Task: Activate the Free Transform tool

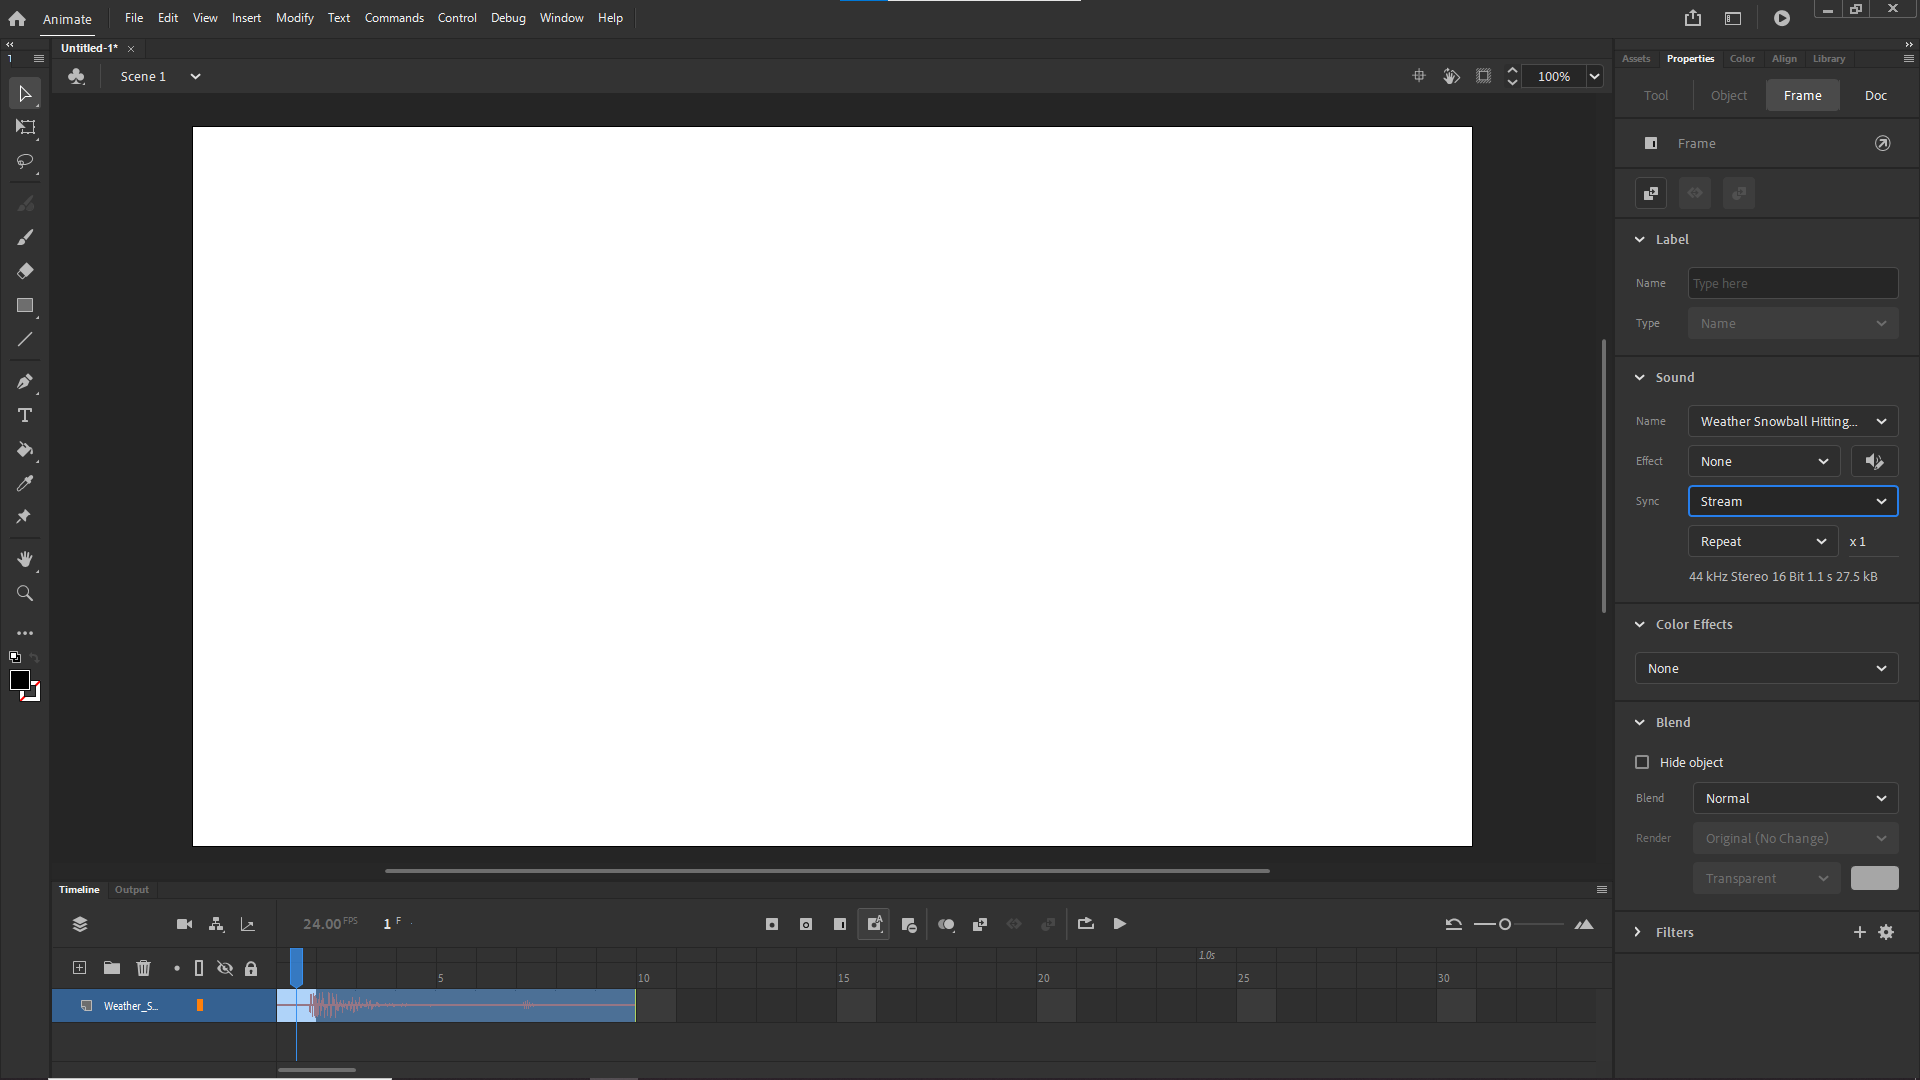Action: point(25,128)
